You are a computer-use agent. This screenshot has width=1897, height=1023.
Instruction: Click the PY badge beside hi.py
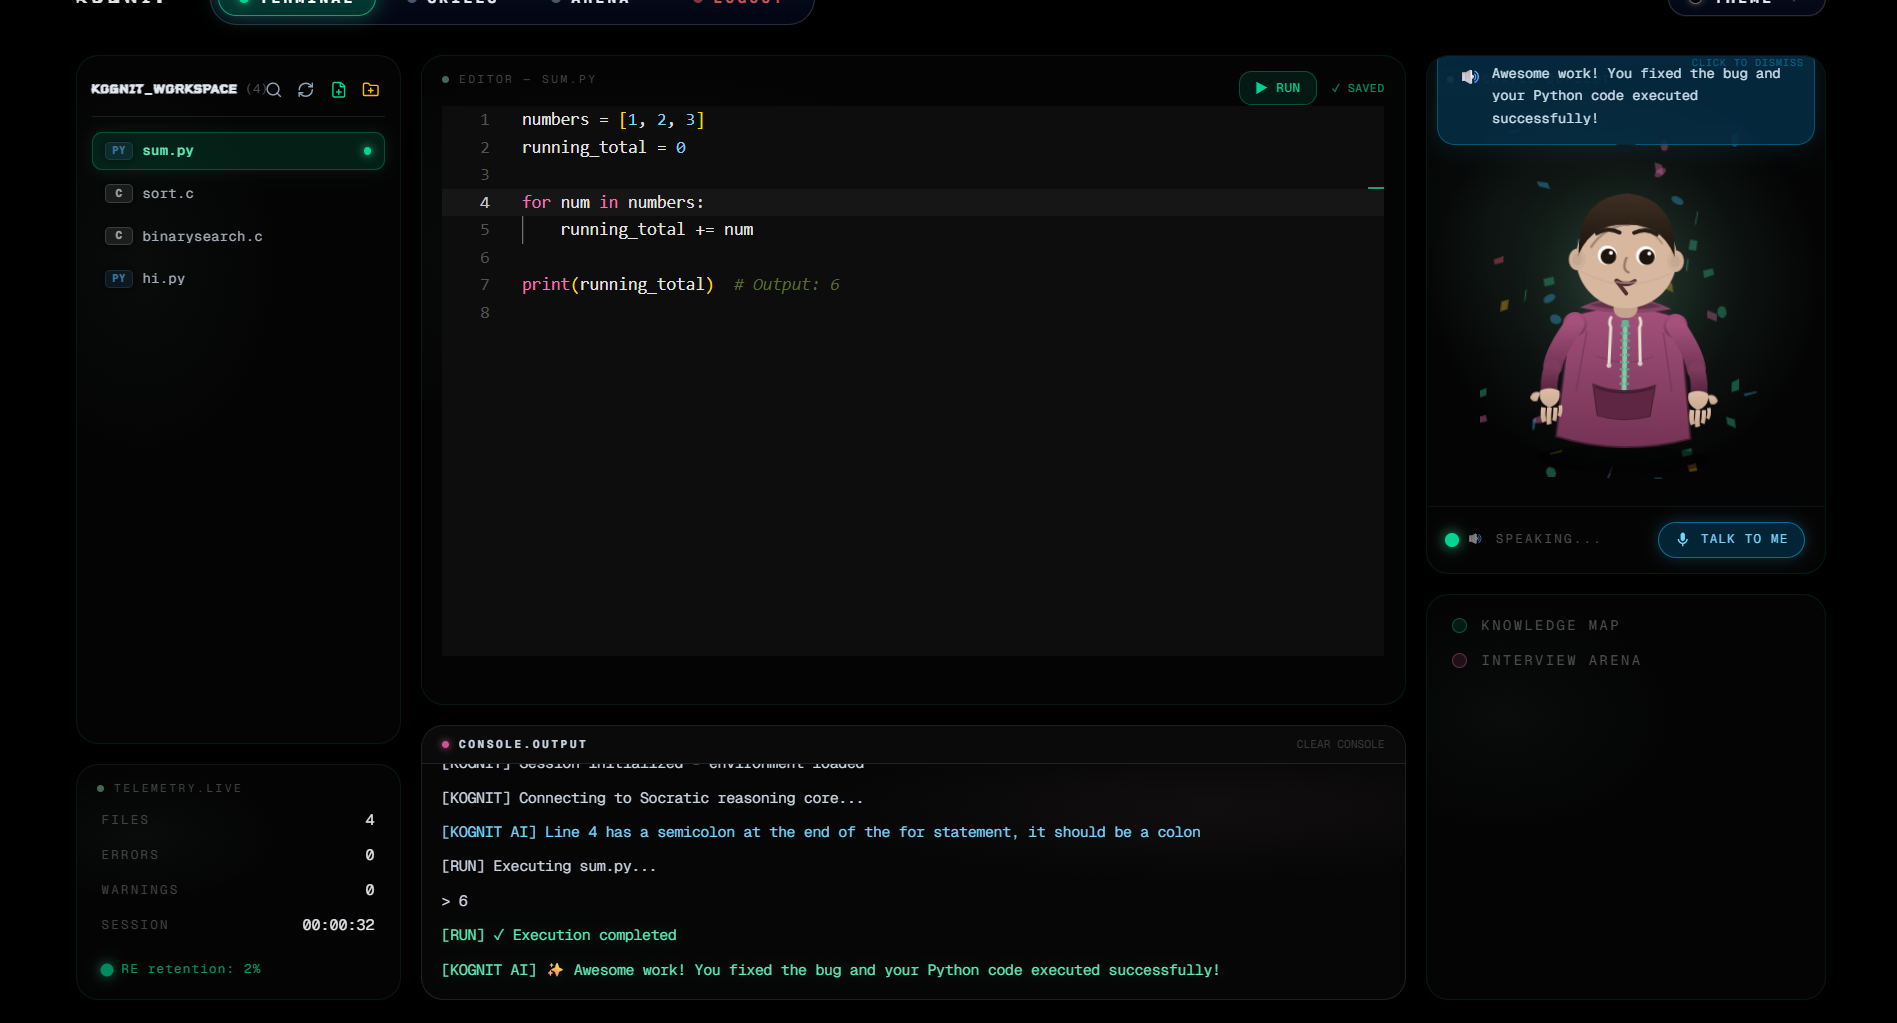(x=119, y=279)
